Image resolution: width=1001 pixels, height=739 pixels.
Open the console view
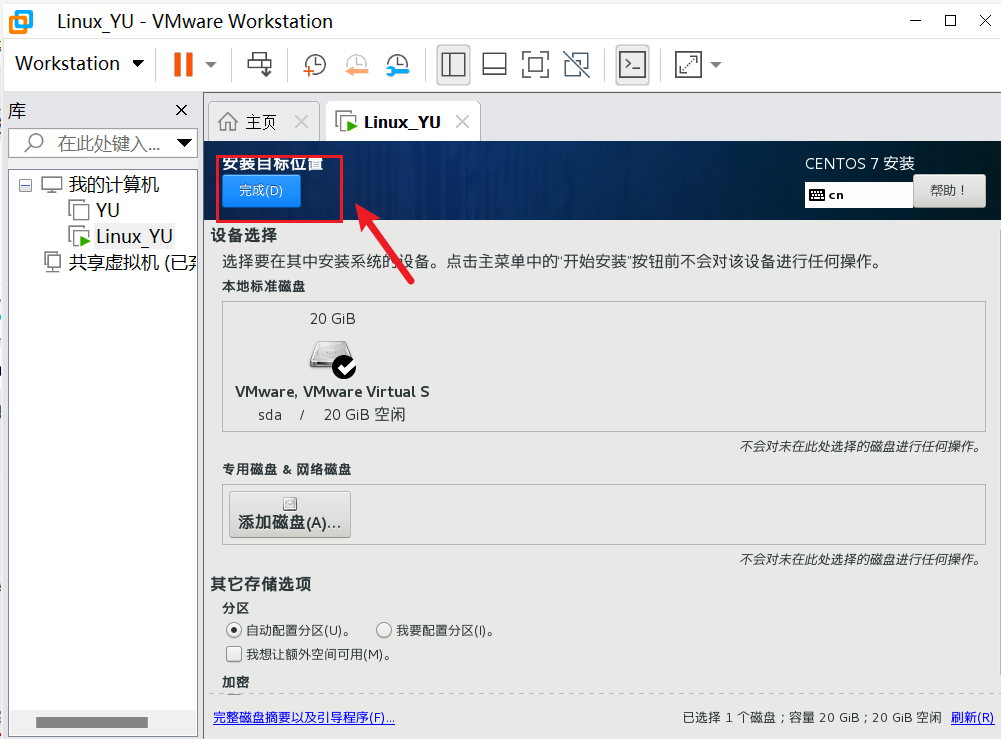tap(632, 64)
